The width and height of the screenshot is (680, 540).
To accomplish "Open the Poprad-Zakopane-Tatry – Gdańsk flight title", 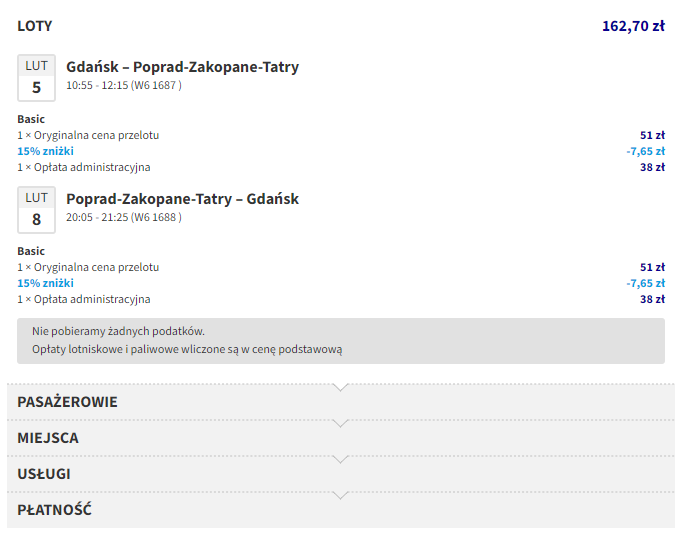I will pyautogui.click(x=182, y=199).
